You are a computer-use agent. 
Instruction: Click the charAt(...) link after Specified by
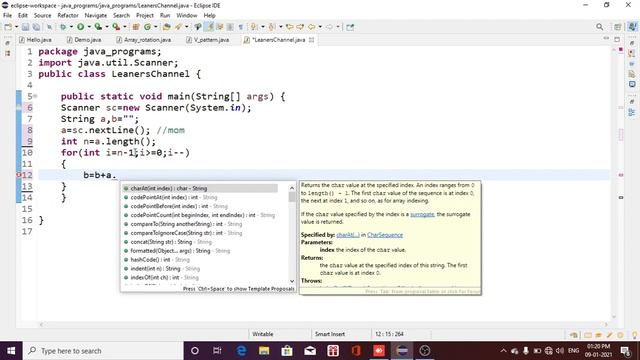348,235
